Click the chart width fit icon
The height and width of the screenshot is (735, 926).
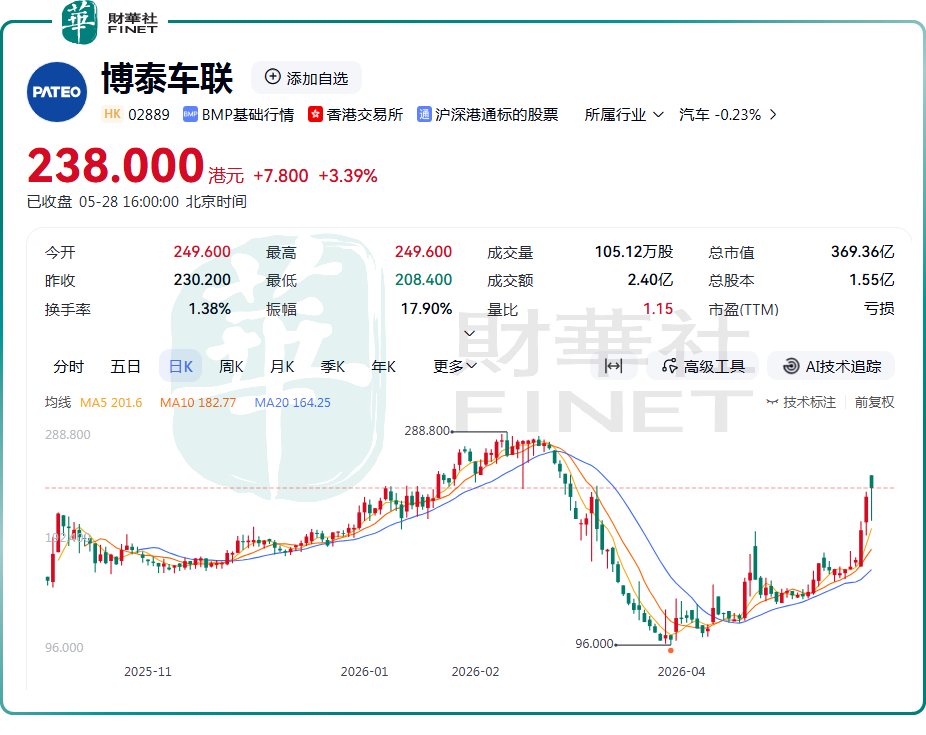tap(614, 367)
